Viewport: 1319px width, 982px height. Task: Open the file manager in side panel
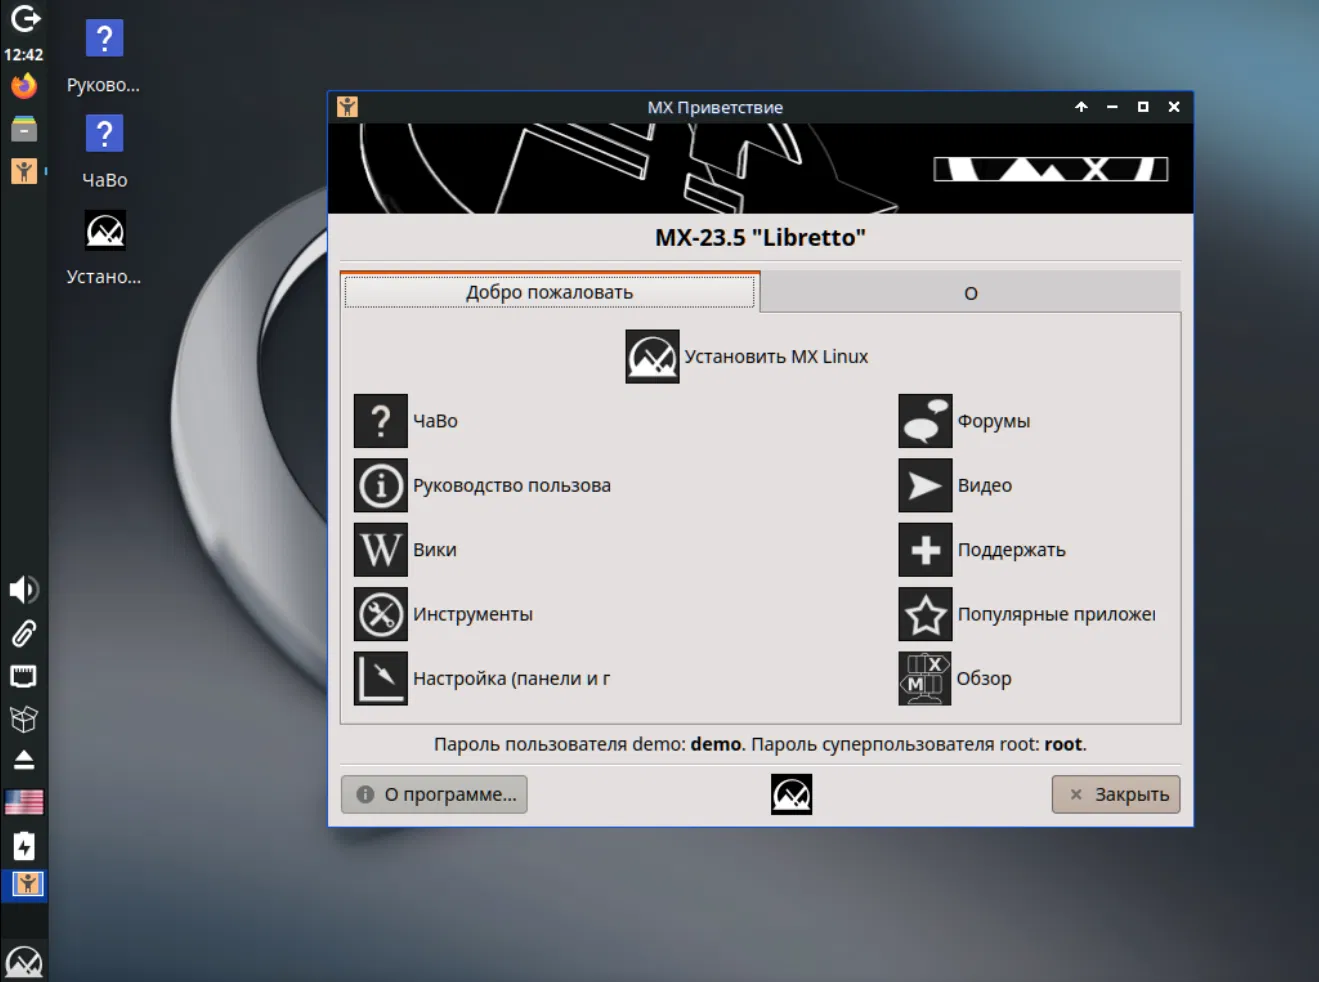click(24, 129)
